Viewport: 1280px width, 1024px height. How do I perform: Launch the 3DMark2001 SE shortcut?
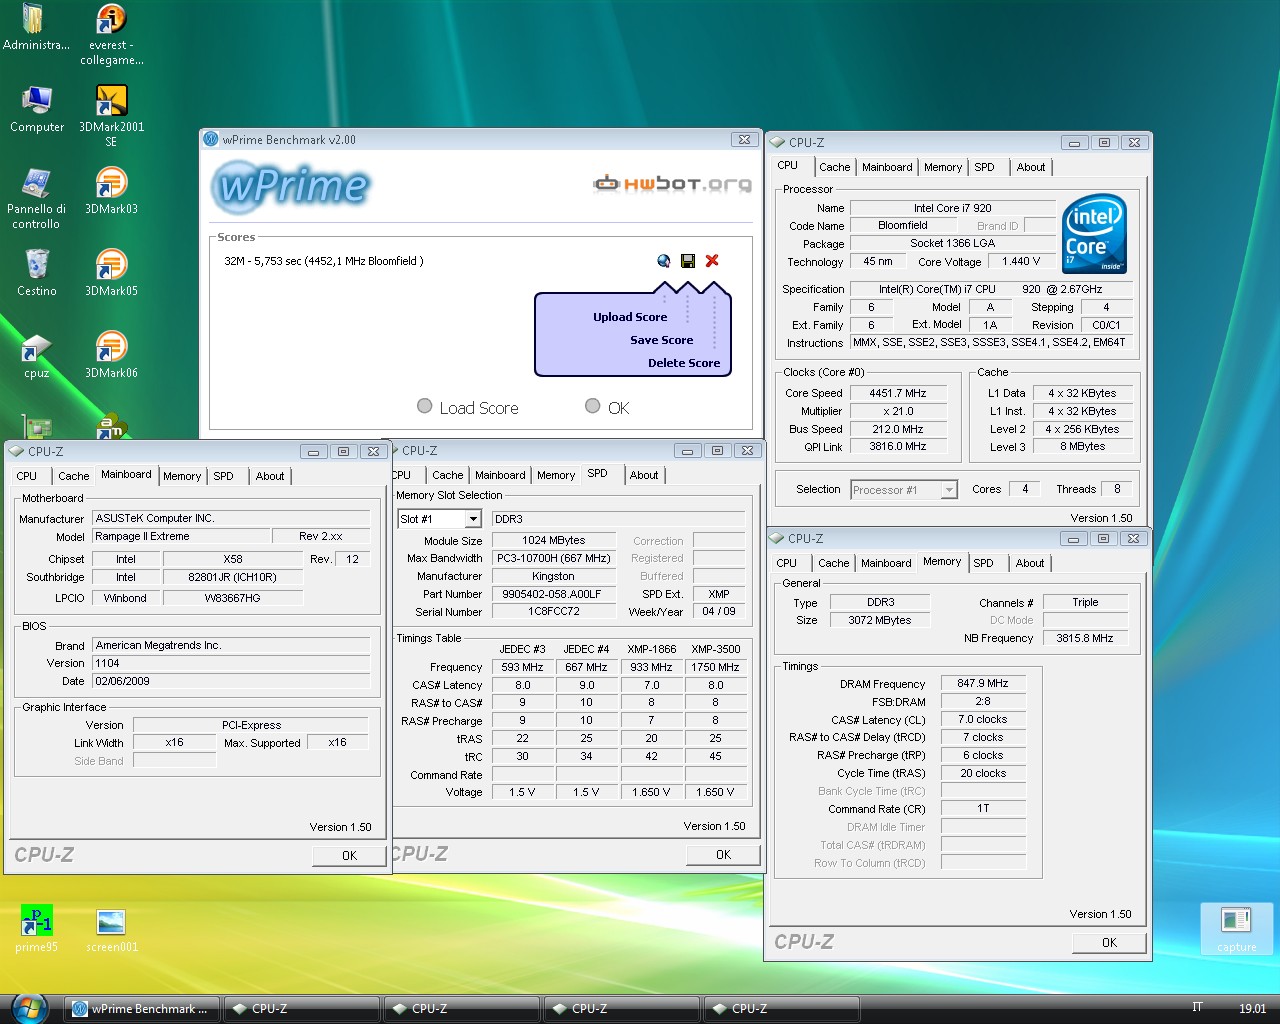coord(111,116)
